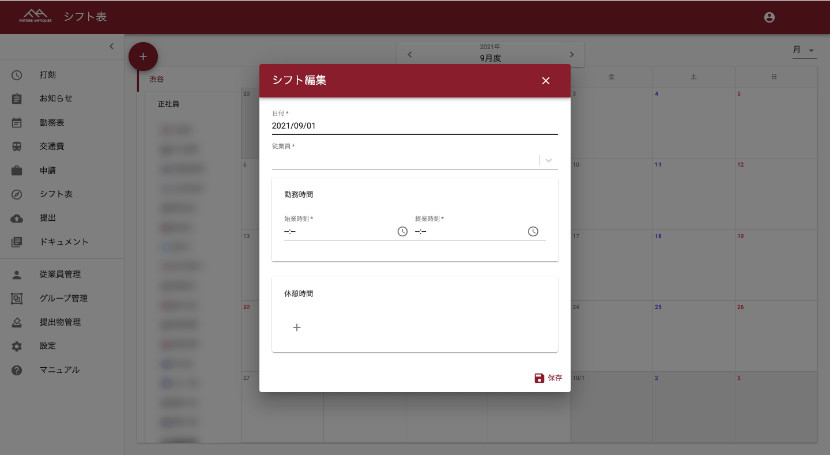
Task: Go to the next month
Action: tap(571, 54)
